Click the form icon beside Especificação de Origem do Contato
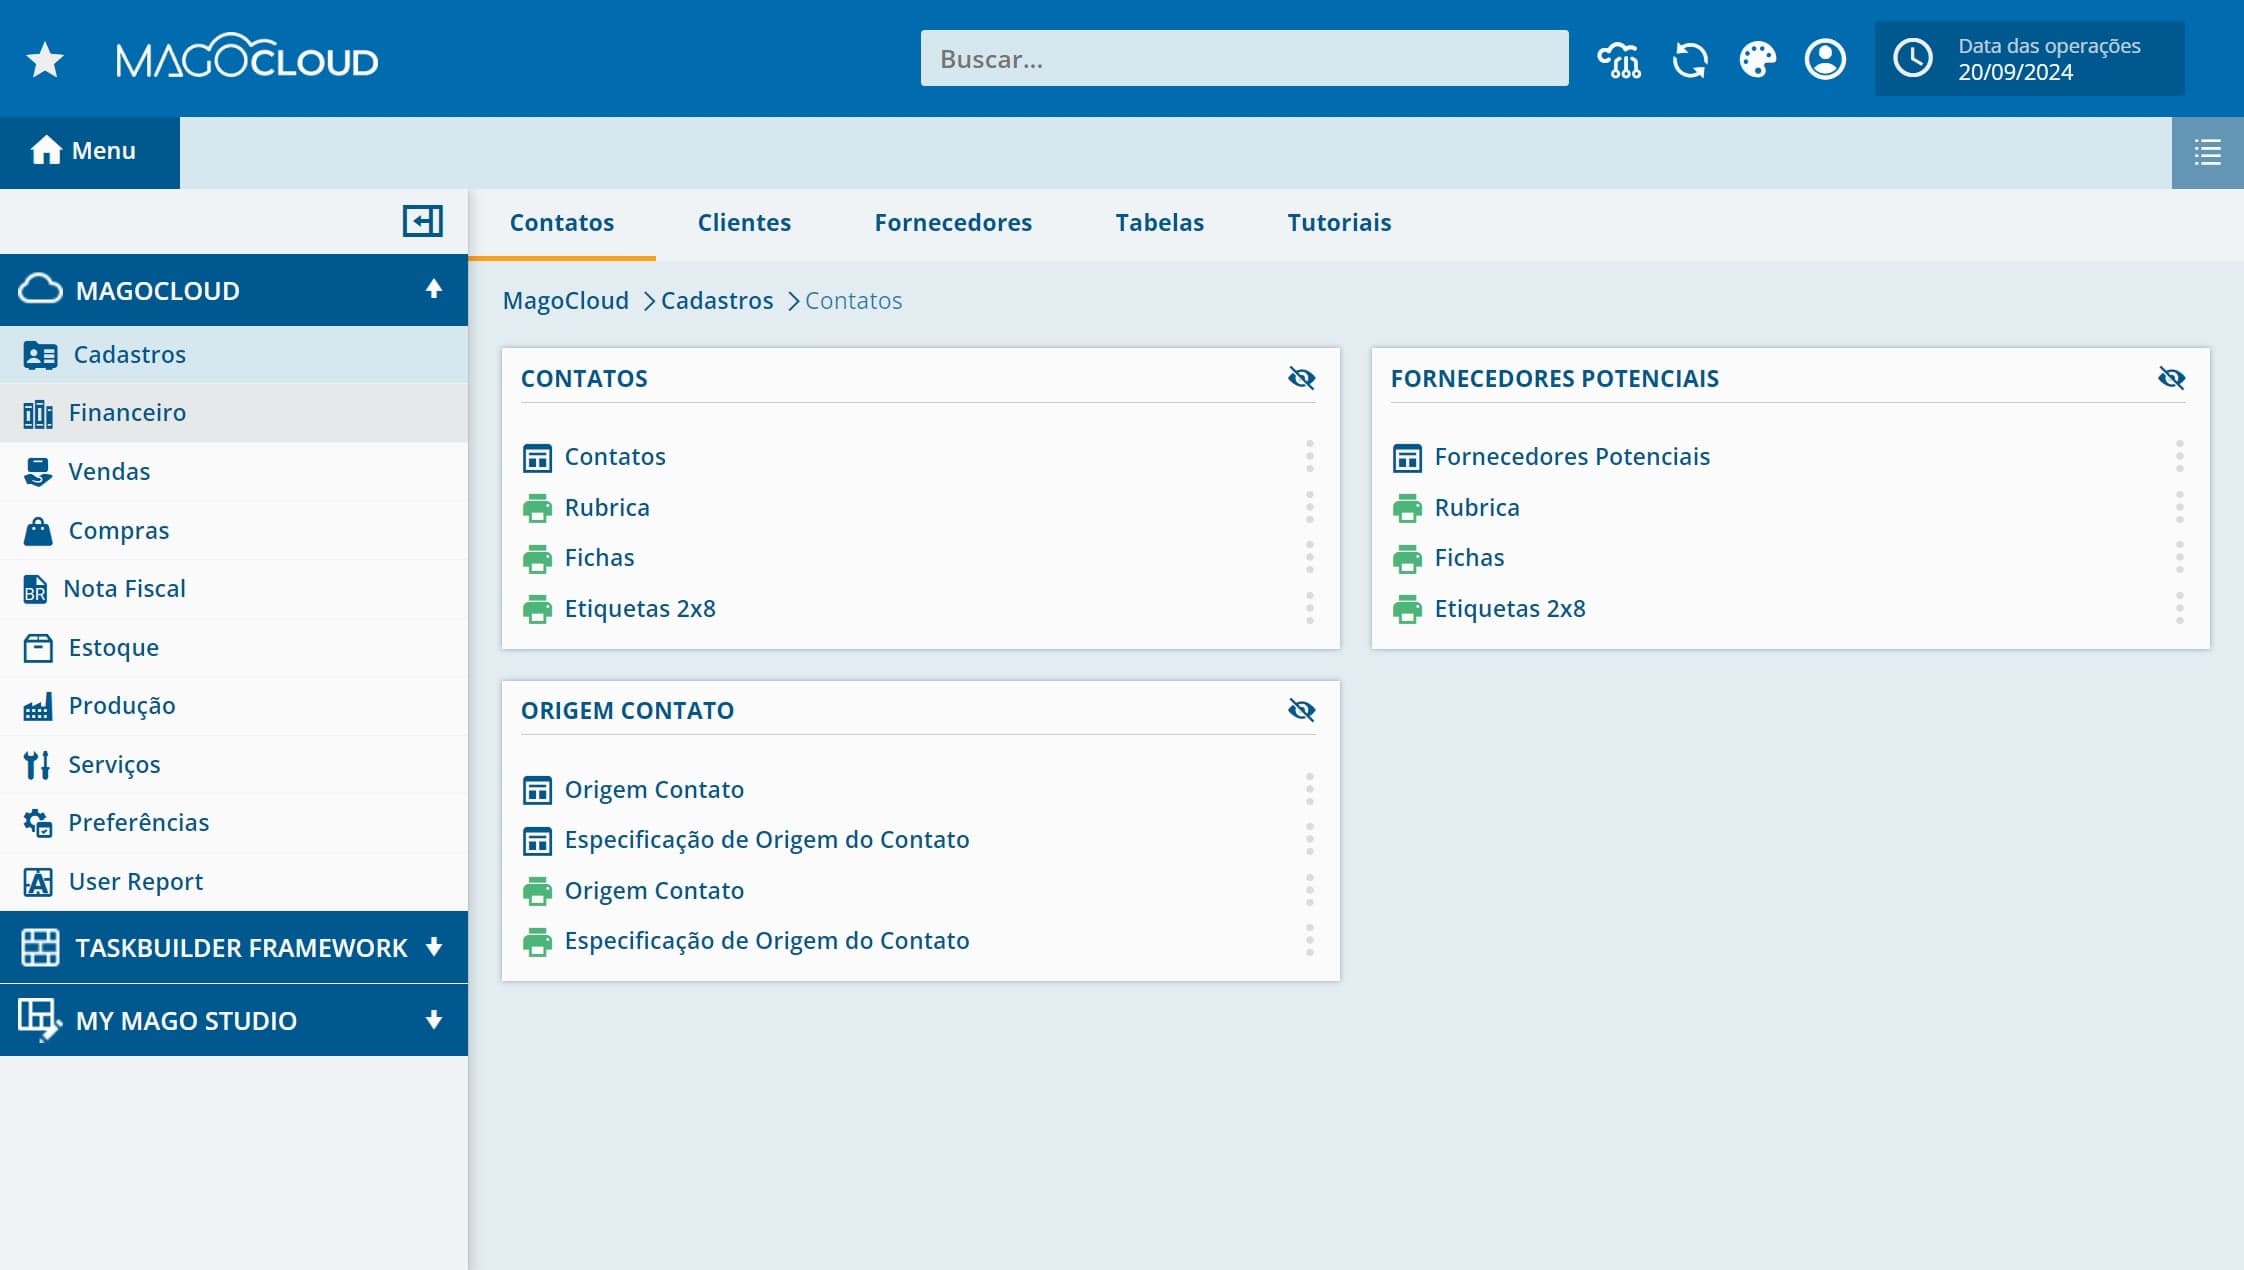Screen dimensions: 2244x1270 click(537, 840)
